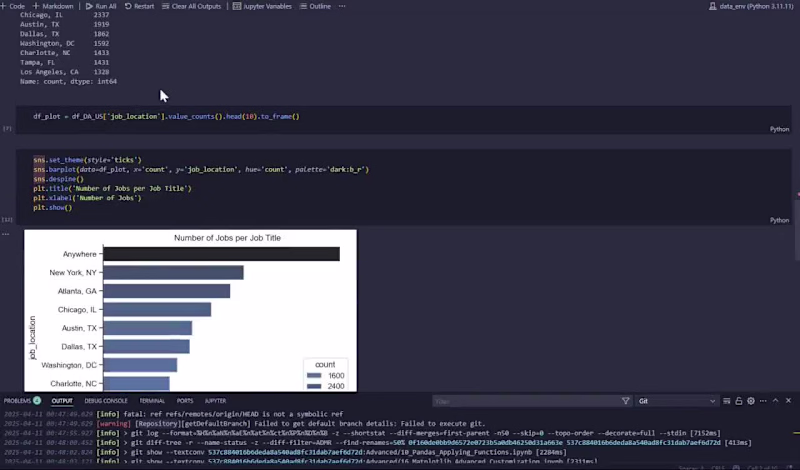Switch to the JUPYTER panel tab
This screenshot has height=470, width=800.
pos(215,401)
